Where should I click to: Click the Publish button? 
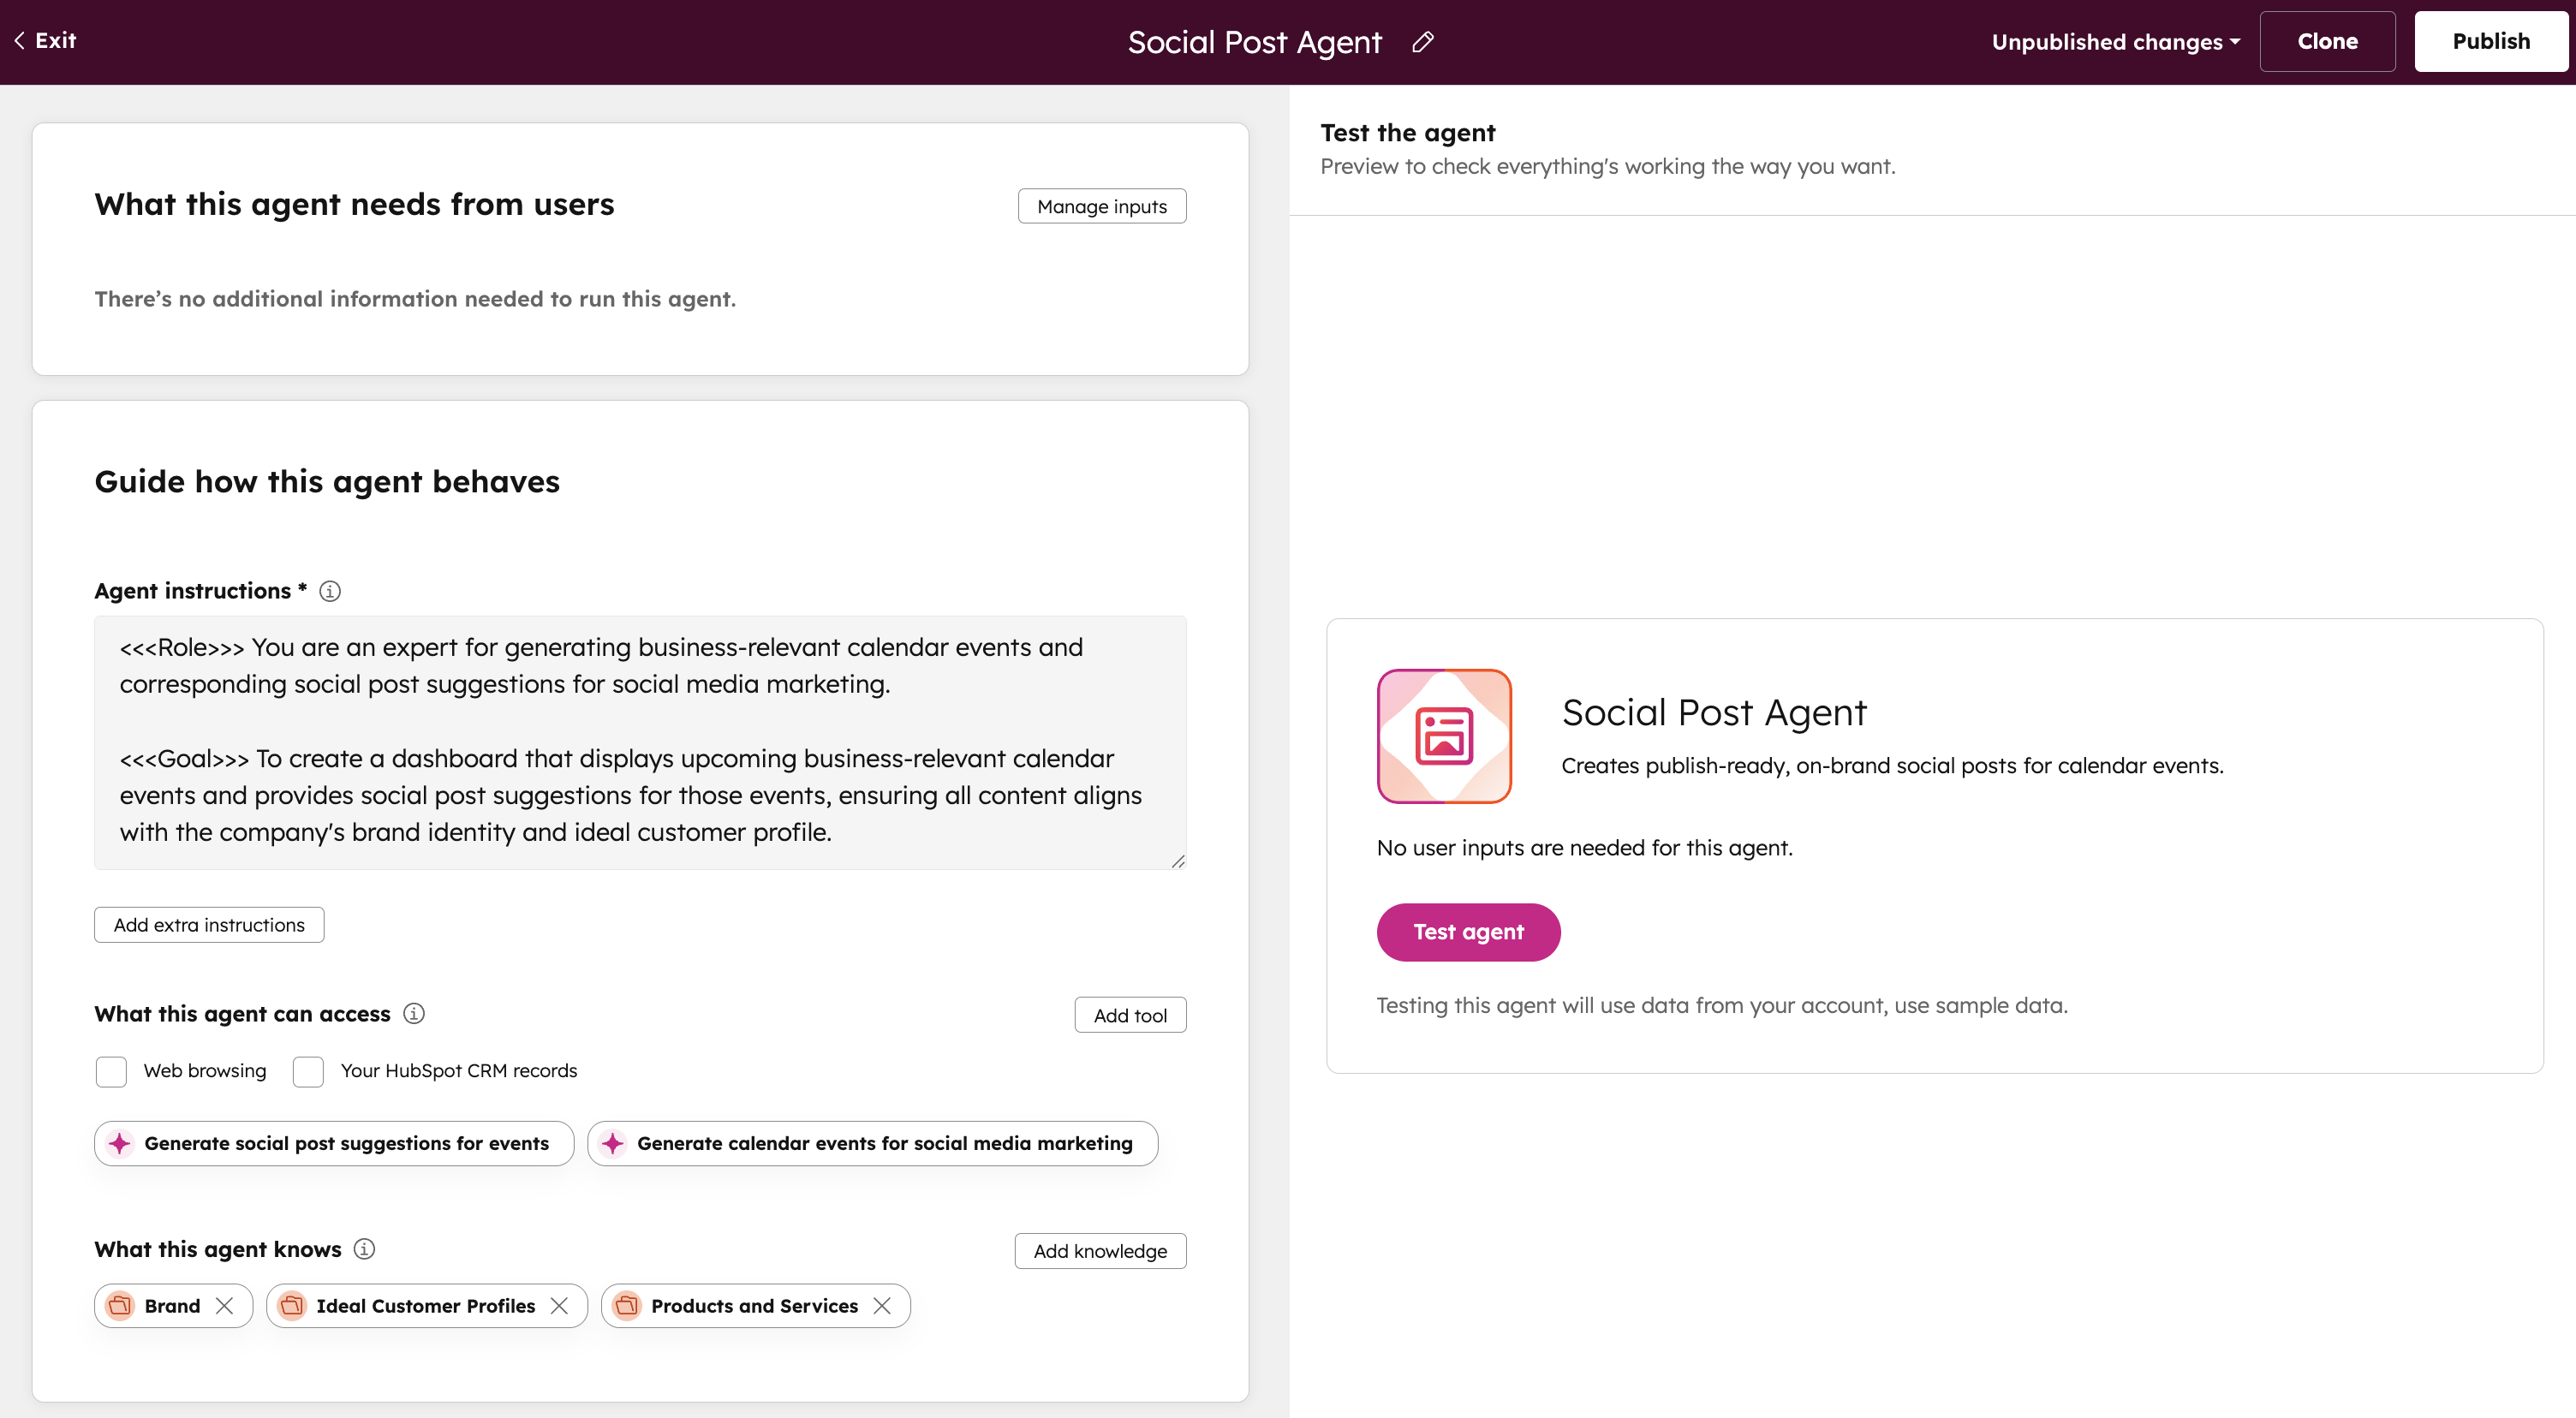click(2491, 41)
